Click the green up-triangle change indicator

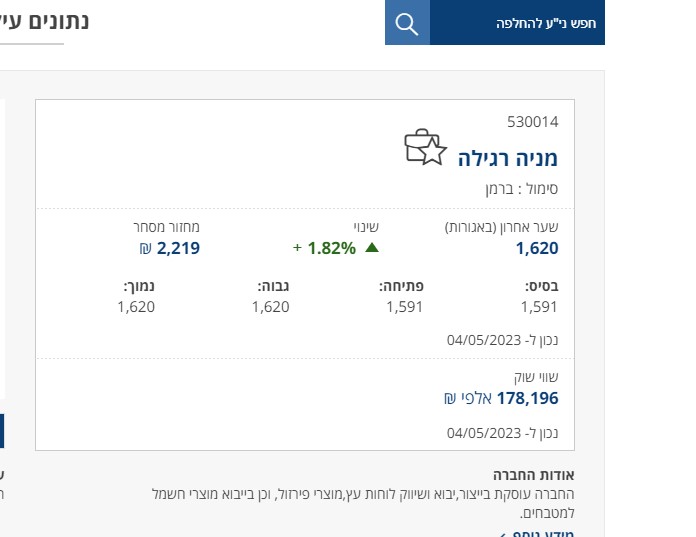point(372,248)
